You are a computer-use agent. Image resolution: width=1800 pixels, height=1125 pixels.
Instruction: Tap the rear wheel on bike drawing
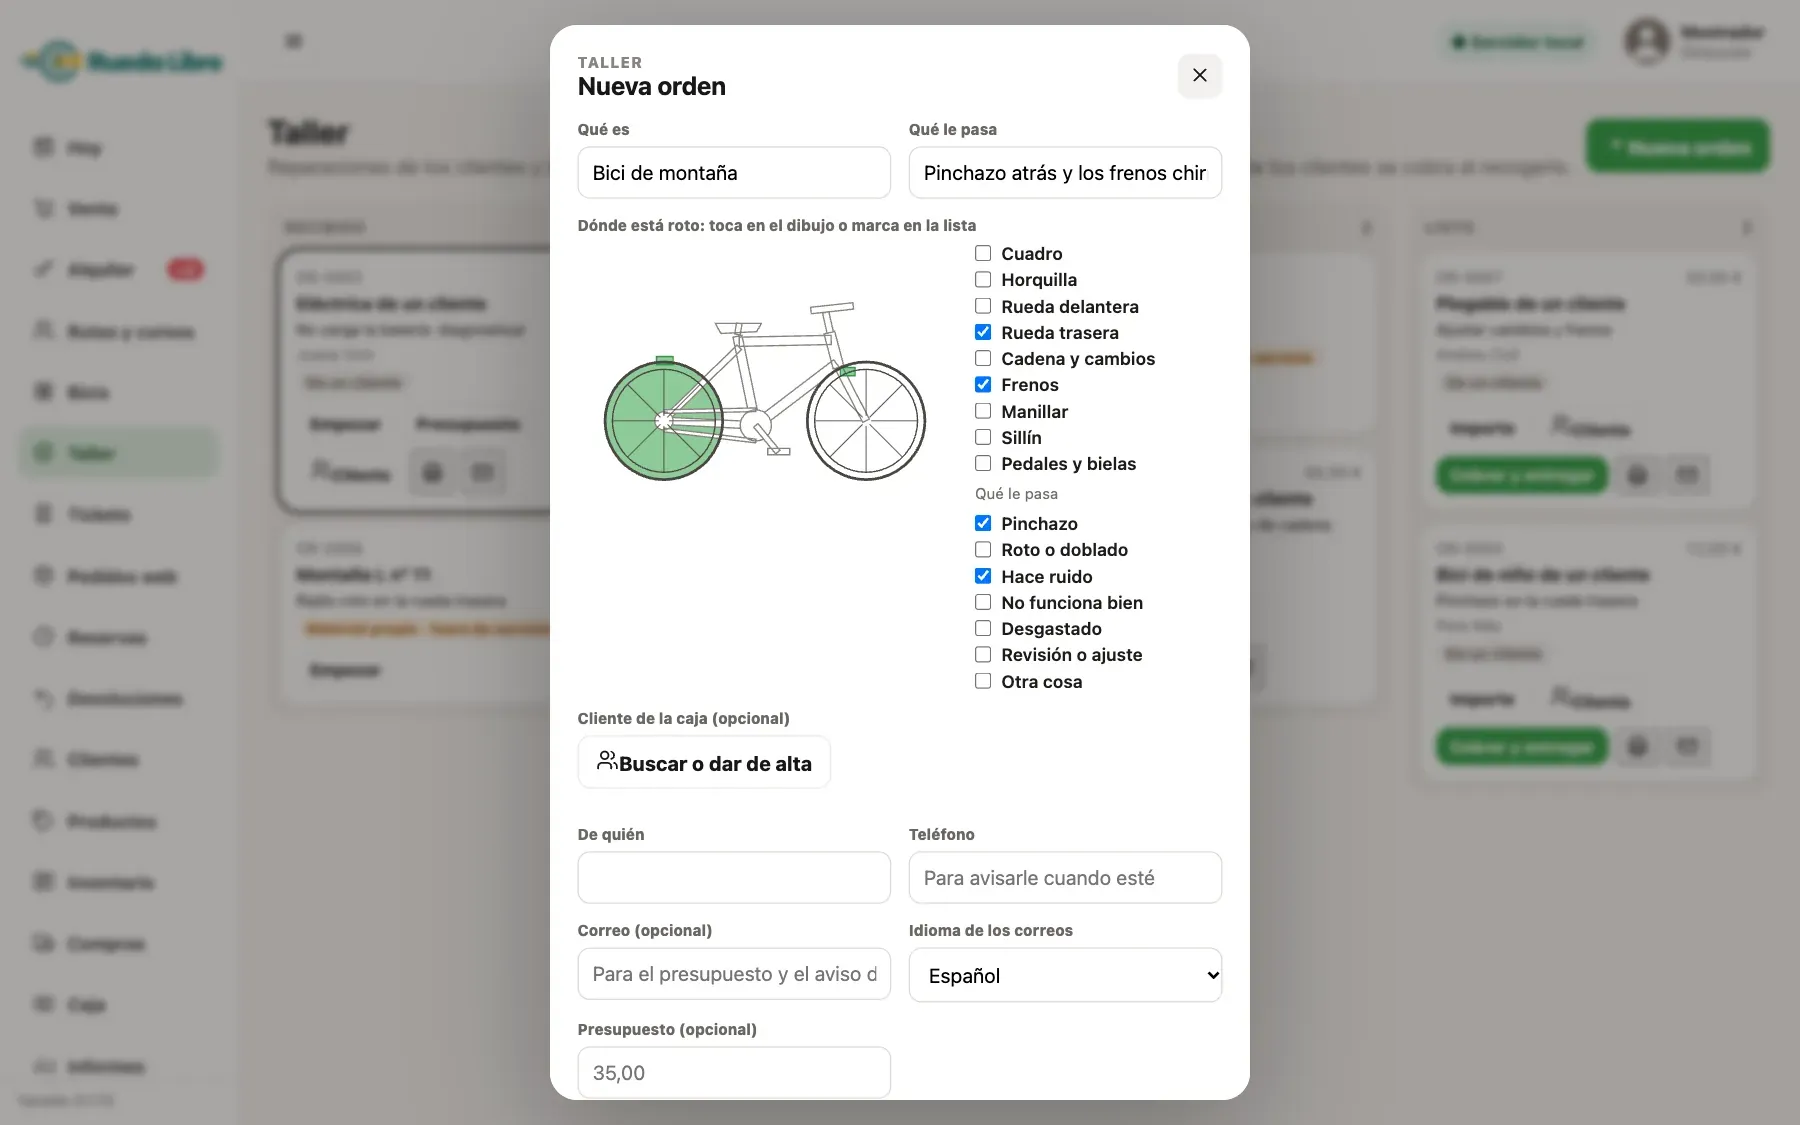pos(664,421)
